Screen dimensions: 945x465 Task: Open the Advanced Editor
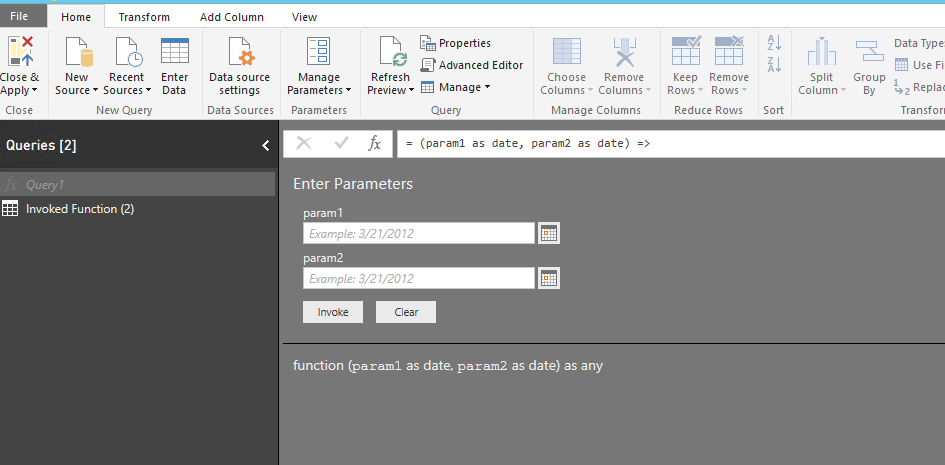pos(472,65)
